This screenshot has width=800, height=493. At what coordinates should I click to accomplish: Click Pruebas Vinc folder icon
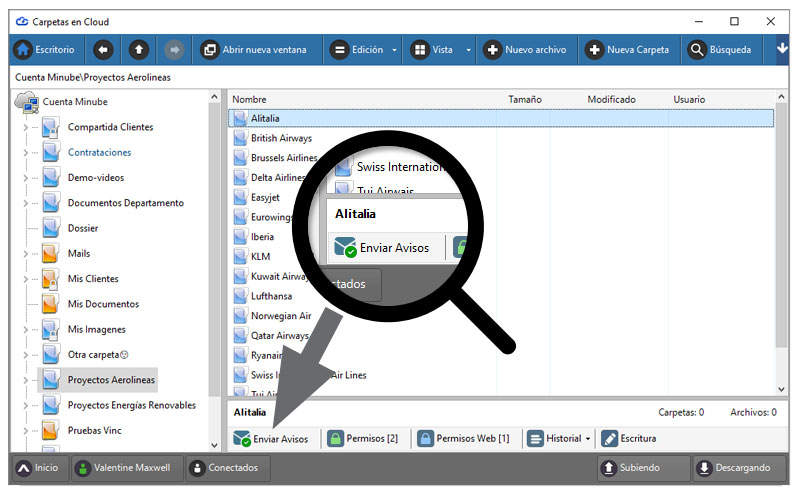point(50,430)
